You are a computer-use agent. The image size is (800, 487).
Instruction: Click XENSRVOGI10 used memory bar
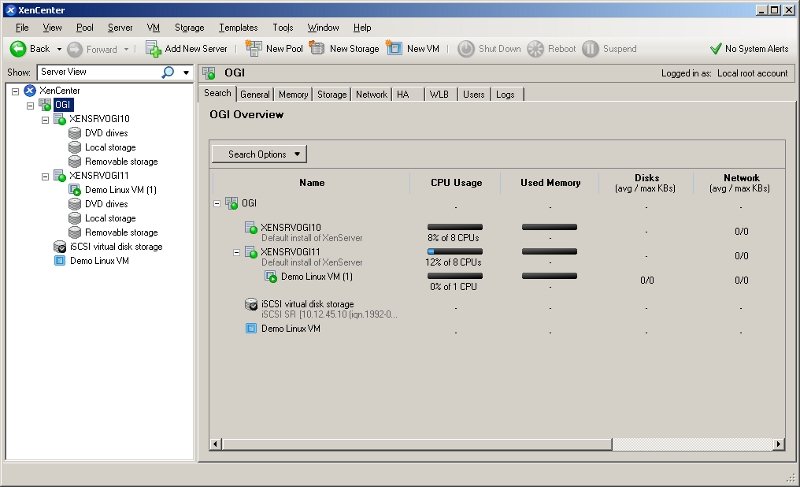(x=549, y=227)
